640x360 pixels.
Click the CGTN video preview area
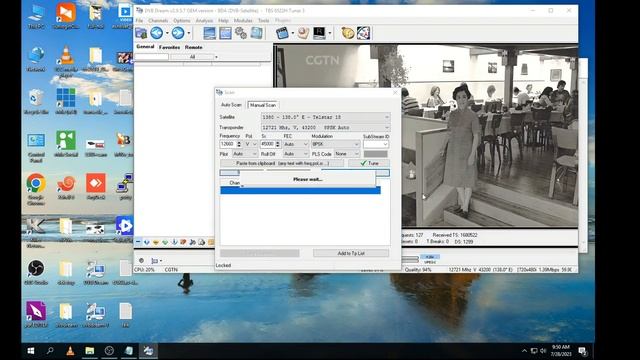click(427, 137)
